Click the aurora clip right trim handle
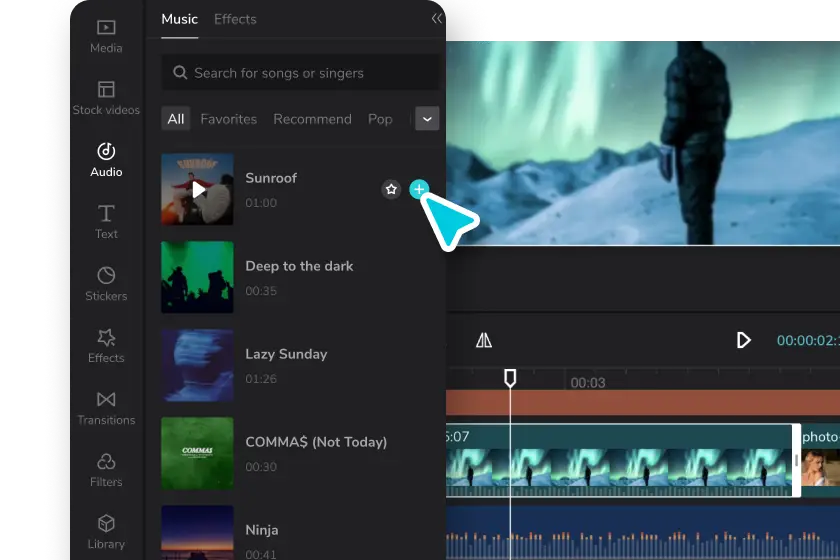 tap(797, 461)
